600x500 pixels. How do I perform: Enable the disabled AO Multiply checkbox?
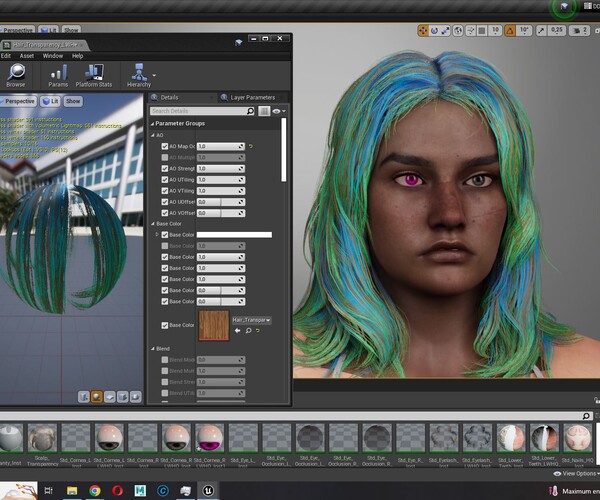[165, 157]
